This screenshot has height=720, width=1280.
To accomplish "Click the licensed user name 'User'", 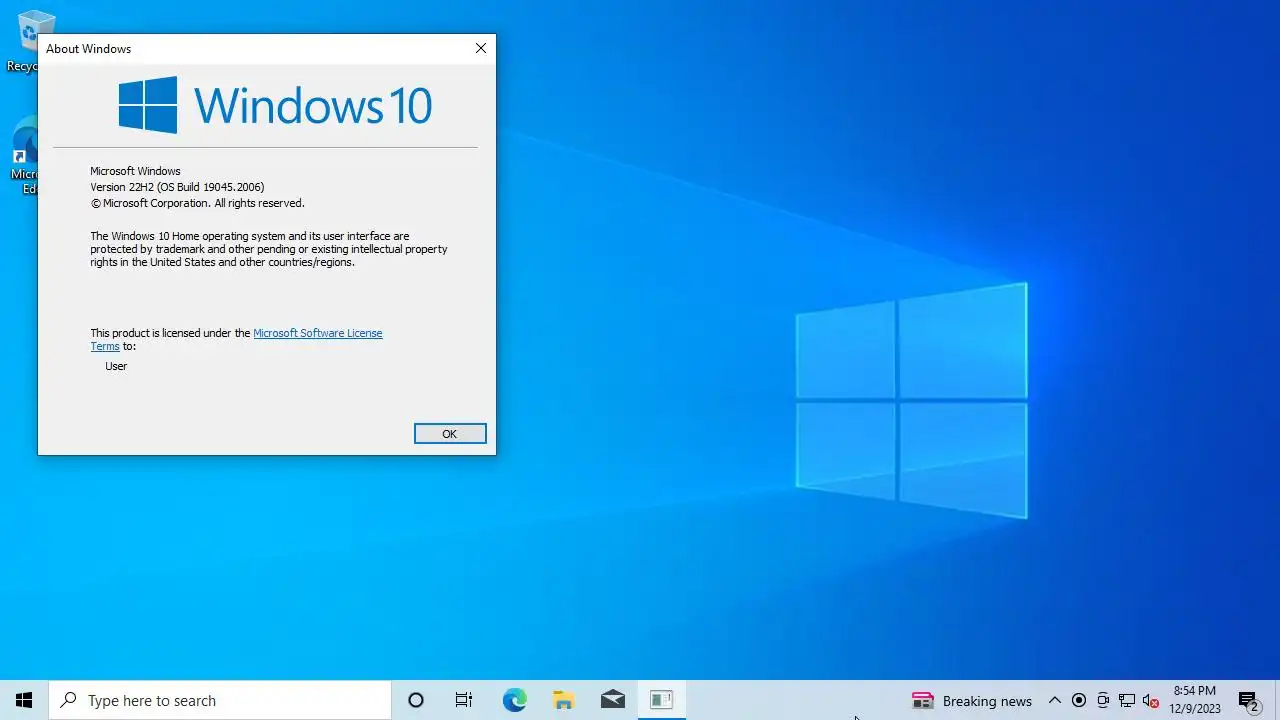I will [116, 366].
